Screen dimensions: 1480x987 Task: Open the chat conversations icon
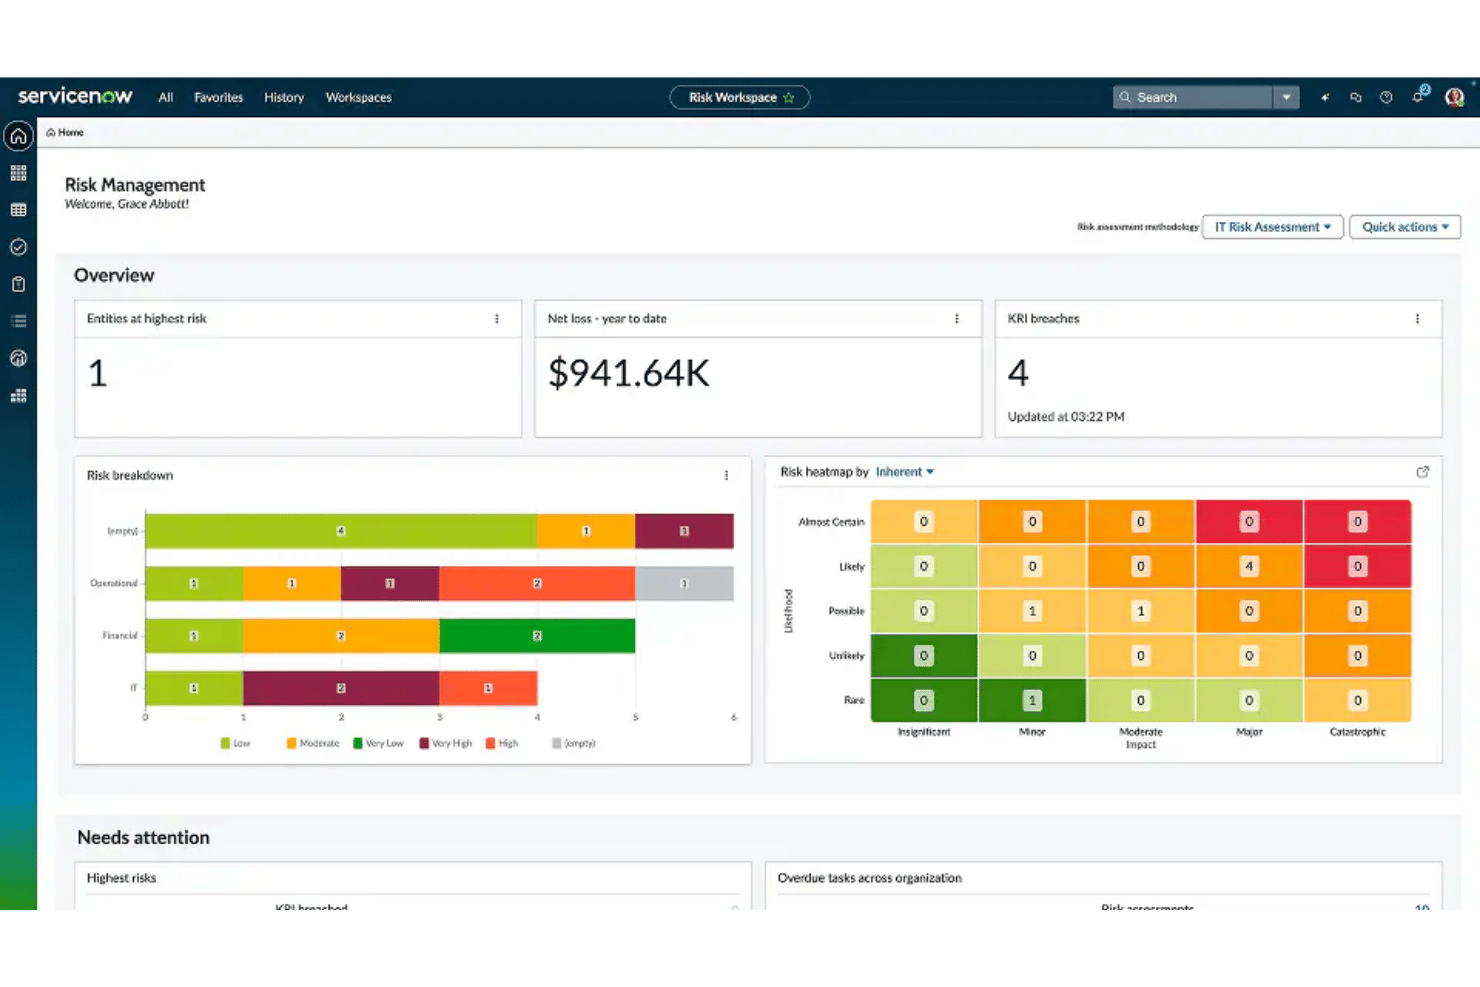1356,97
